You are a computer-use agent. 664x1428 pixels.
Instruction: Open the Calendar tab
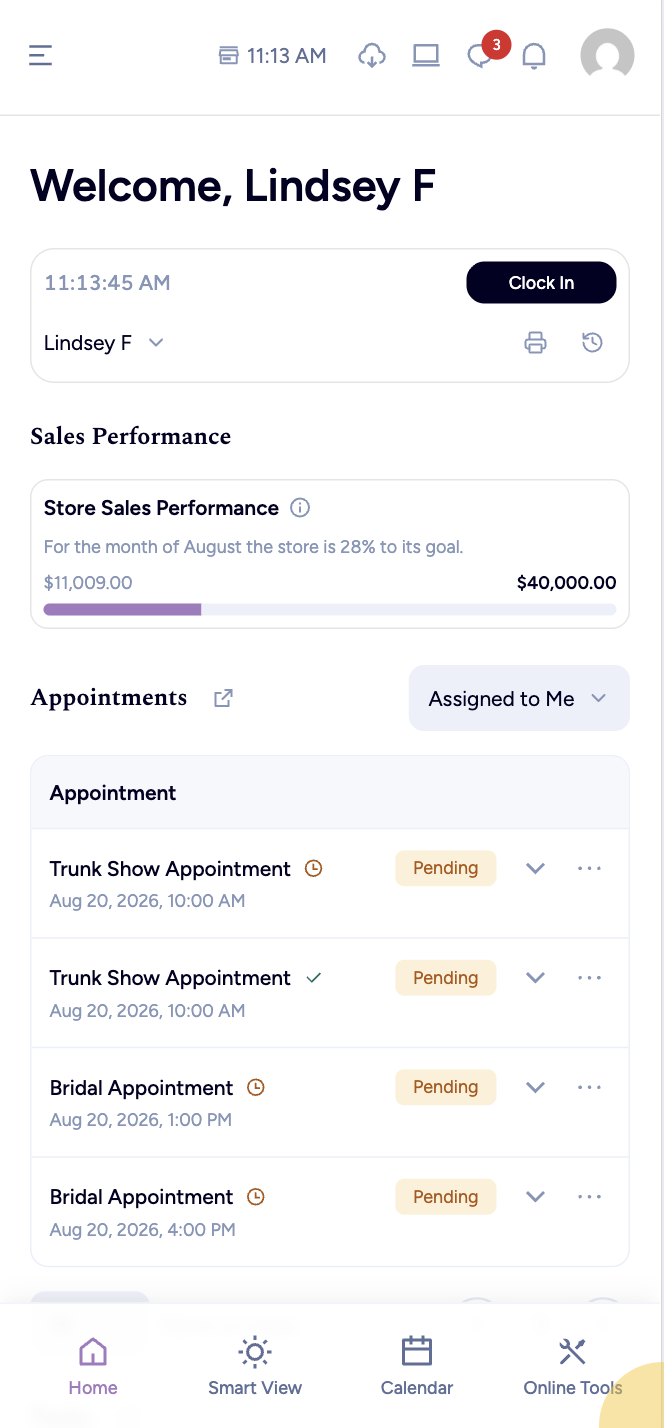pyautogui.click(x=417, y=1366)
